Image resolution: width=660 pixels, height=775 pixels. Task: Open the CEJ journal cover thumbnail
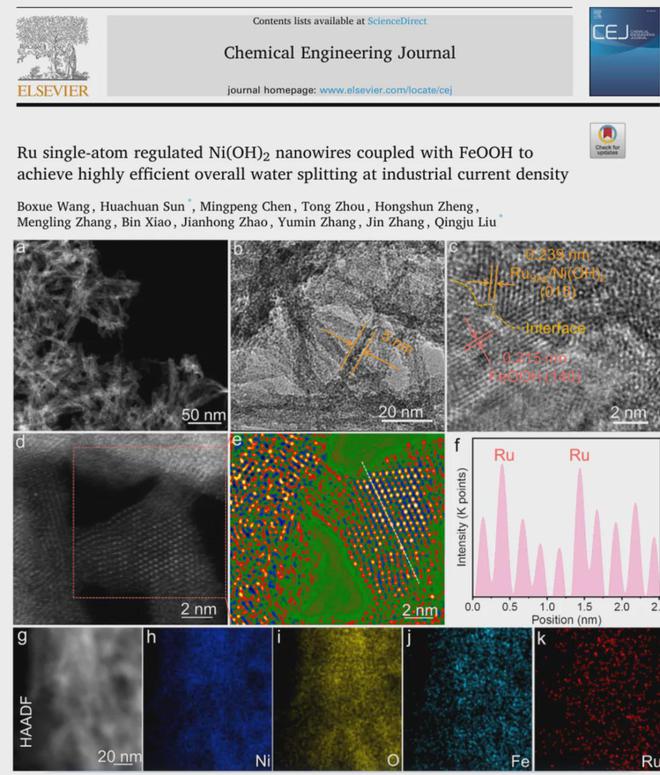[624, 52]
